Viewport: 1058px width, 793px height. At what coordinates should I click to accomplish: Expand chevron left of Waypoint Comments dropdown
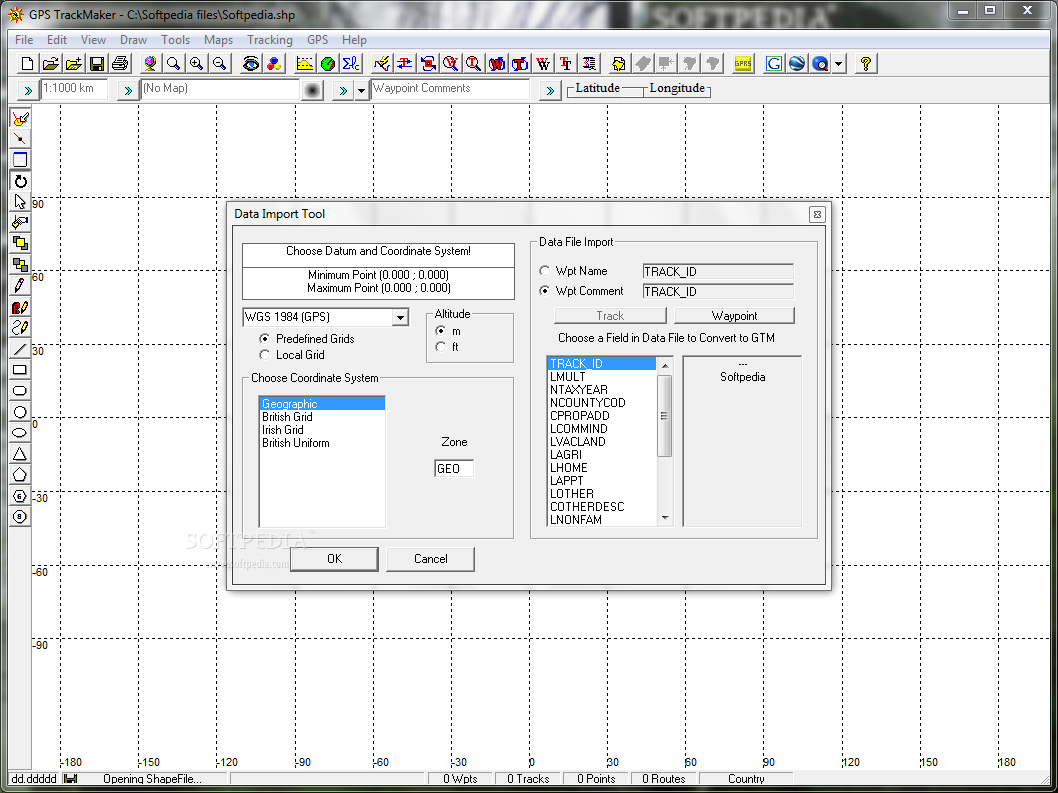pos(343,90)
